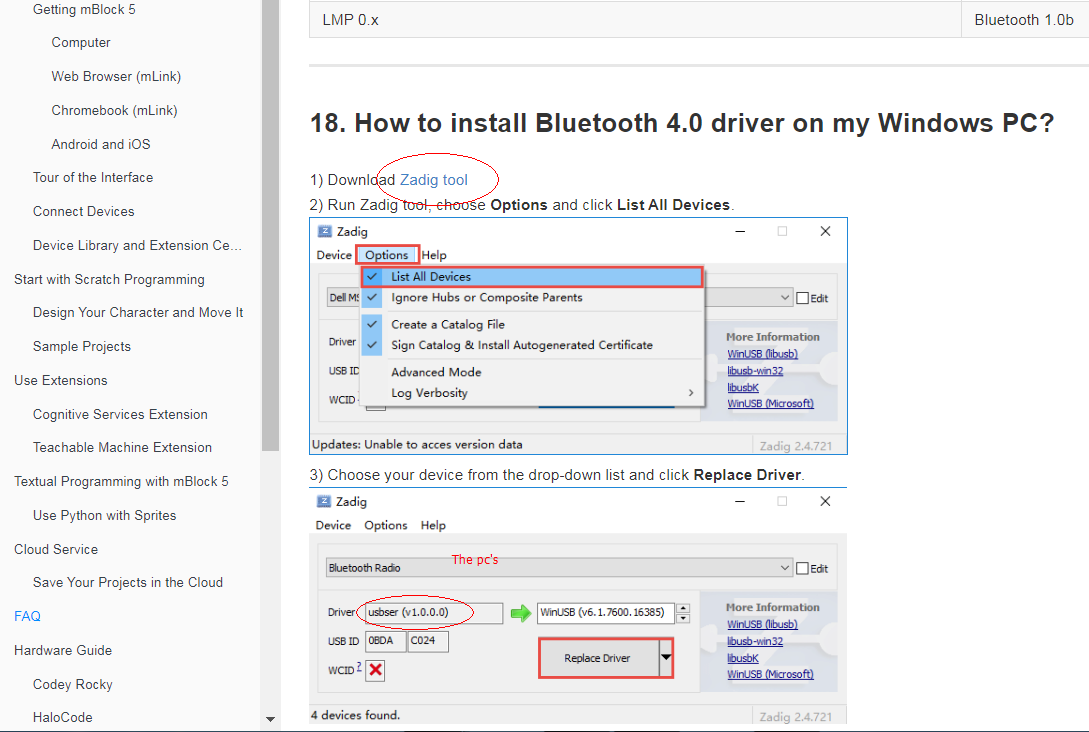Click the USB ID 0BDA field
This screenshot has width=1089, height=732.
[385, 641]
